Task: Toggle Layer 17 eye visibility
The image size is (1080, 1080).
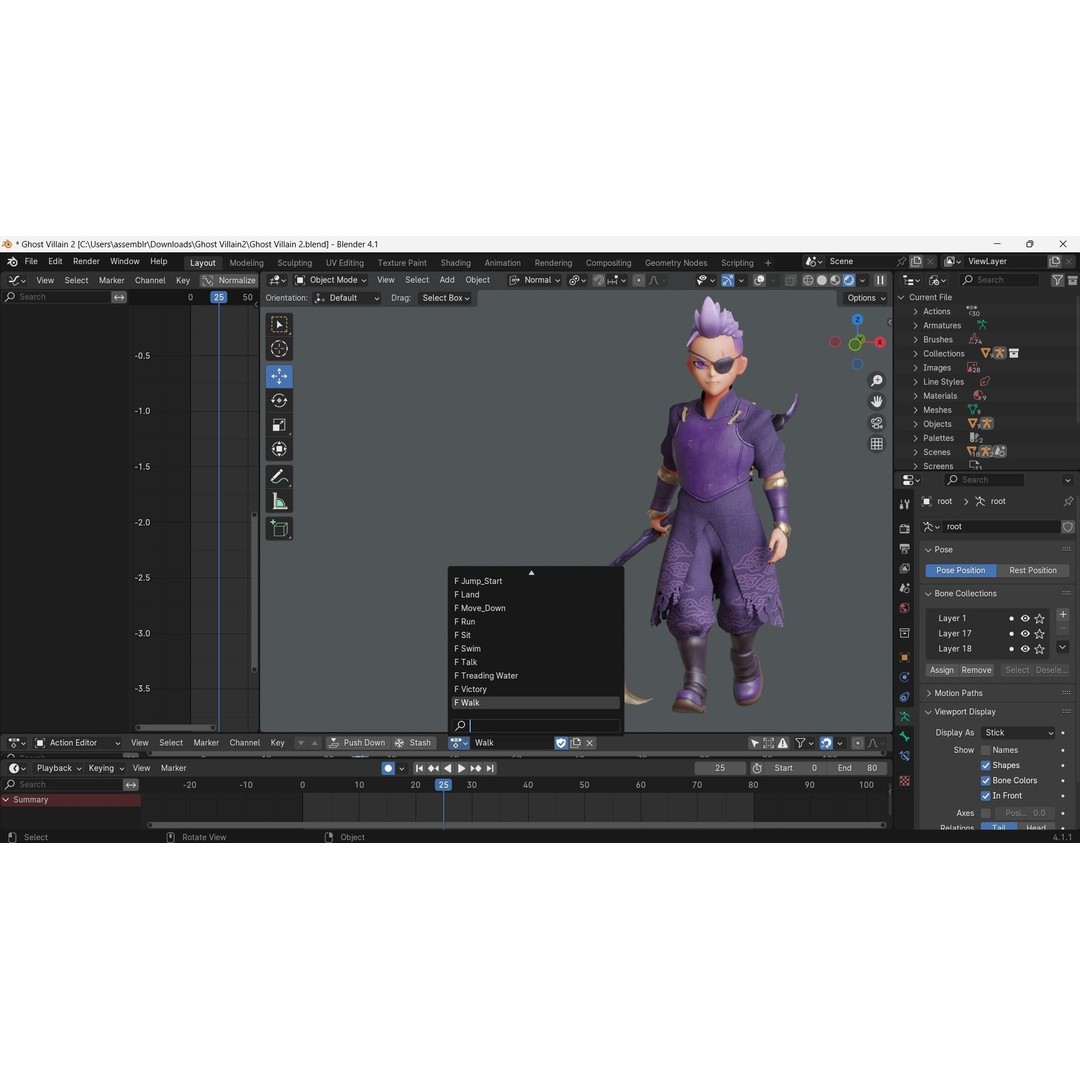Action: pyautogui.click(x=1025, y=634)
